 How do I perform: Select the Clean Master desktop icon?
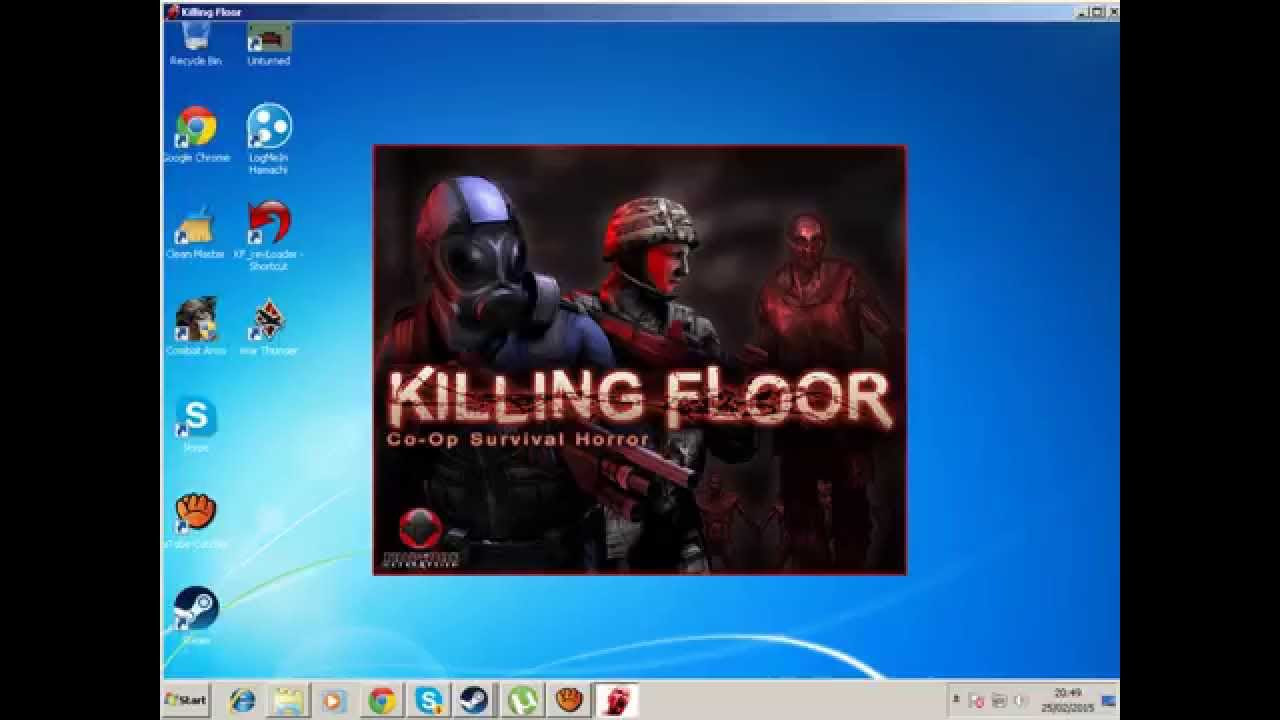196,232
